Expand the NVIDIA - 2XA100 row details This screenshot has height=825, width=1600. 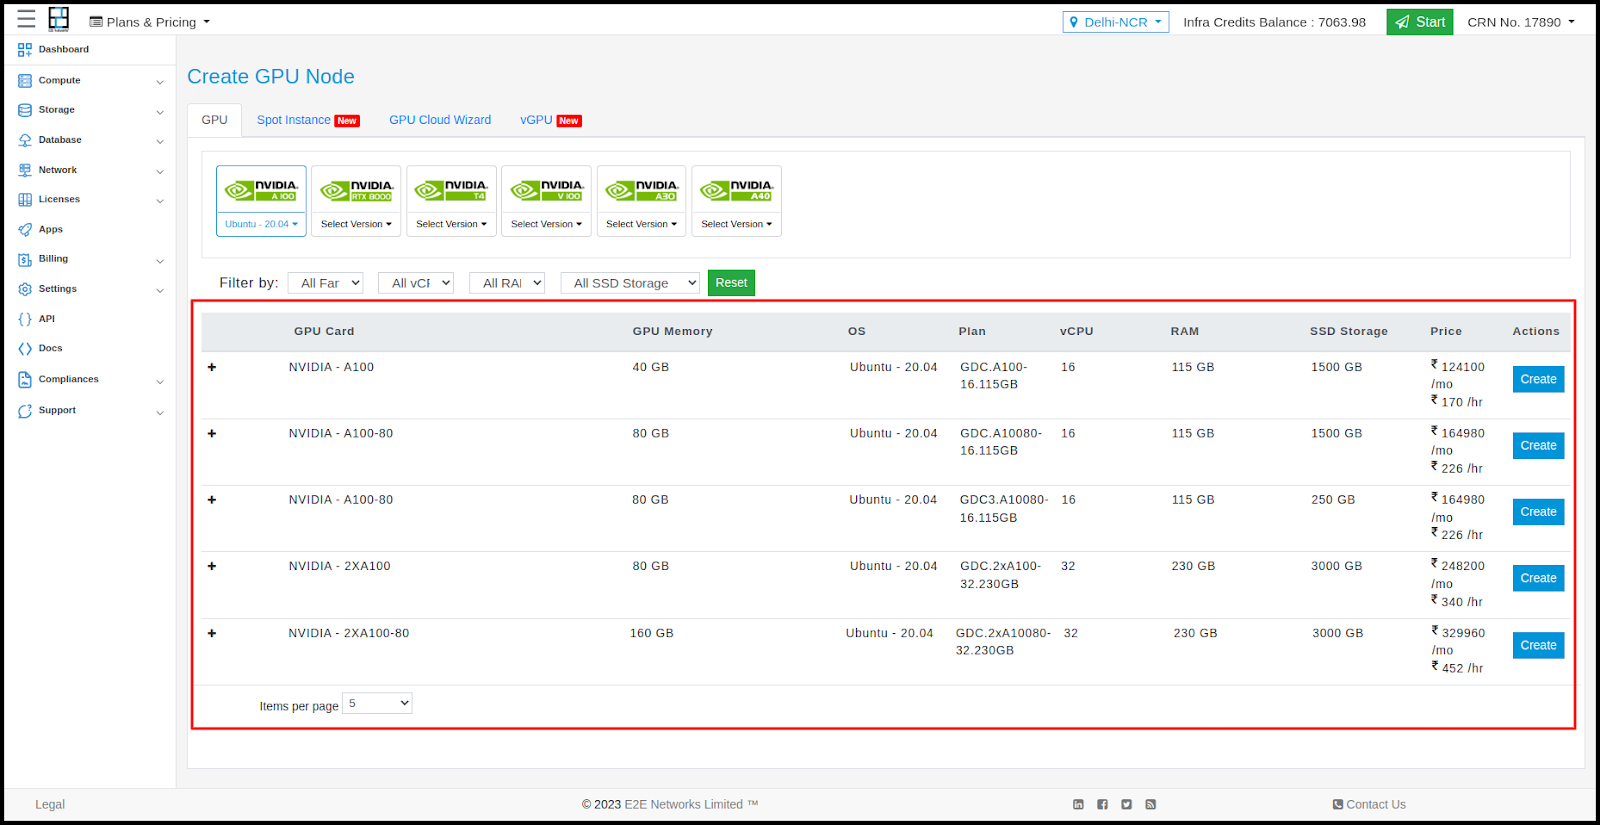click(x=212, y=566)
